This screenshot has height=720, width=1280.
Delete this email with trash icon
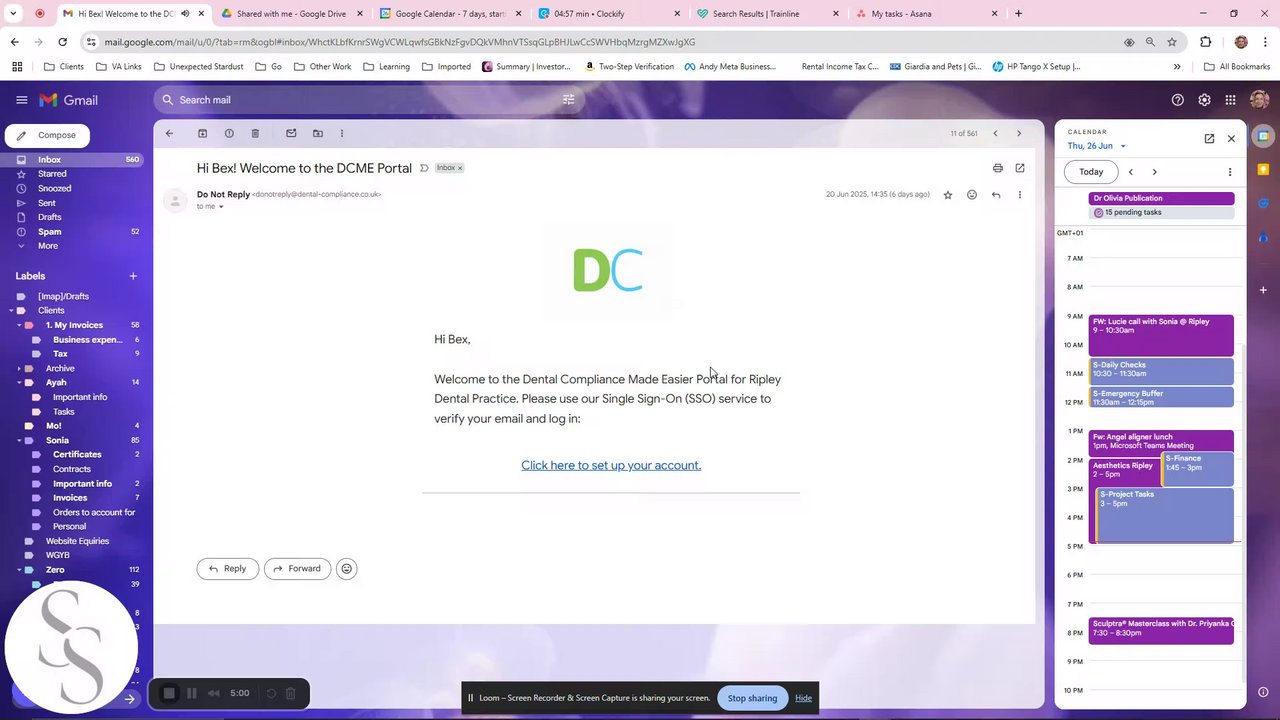(x=255, y=133)
